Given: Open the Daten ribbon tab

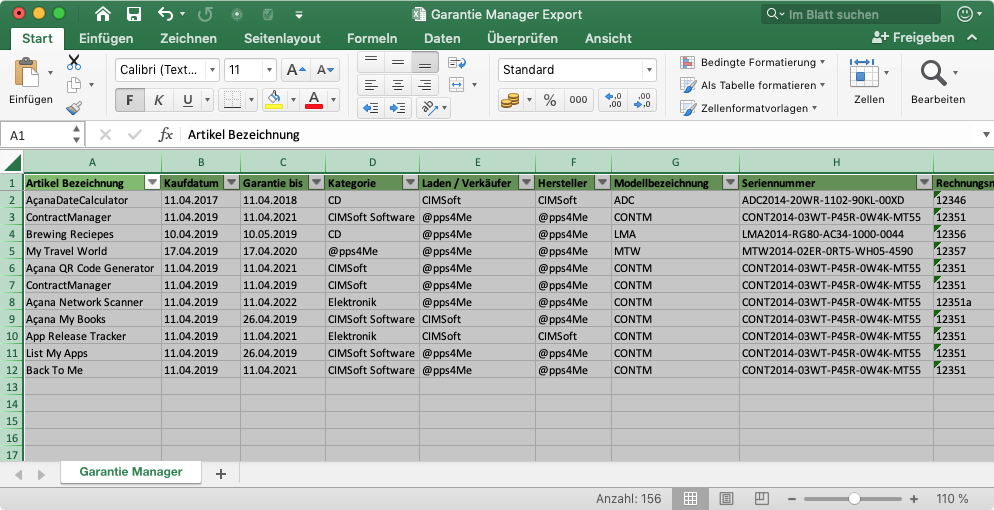Looking at the screenshot, I should 442,38.
